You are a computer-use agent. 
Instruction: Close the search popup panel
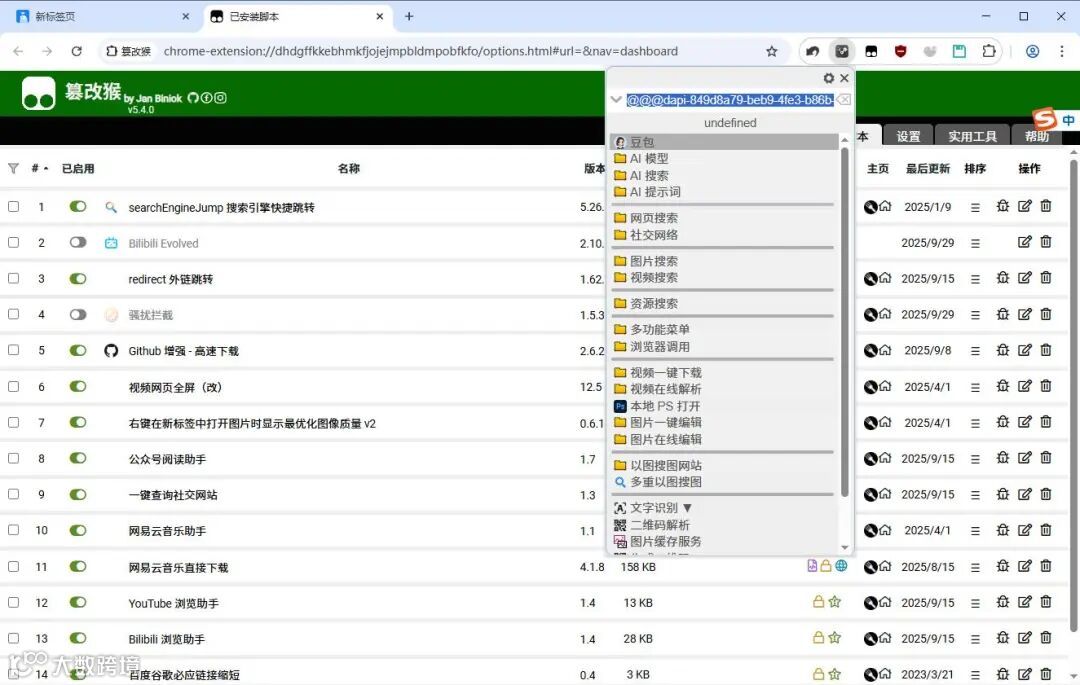(844, 78)
